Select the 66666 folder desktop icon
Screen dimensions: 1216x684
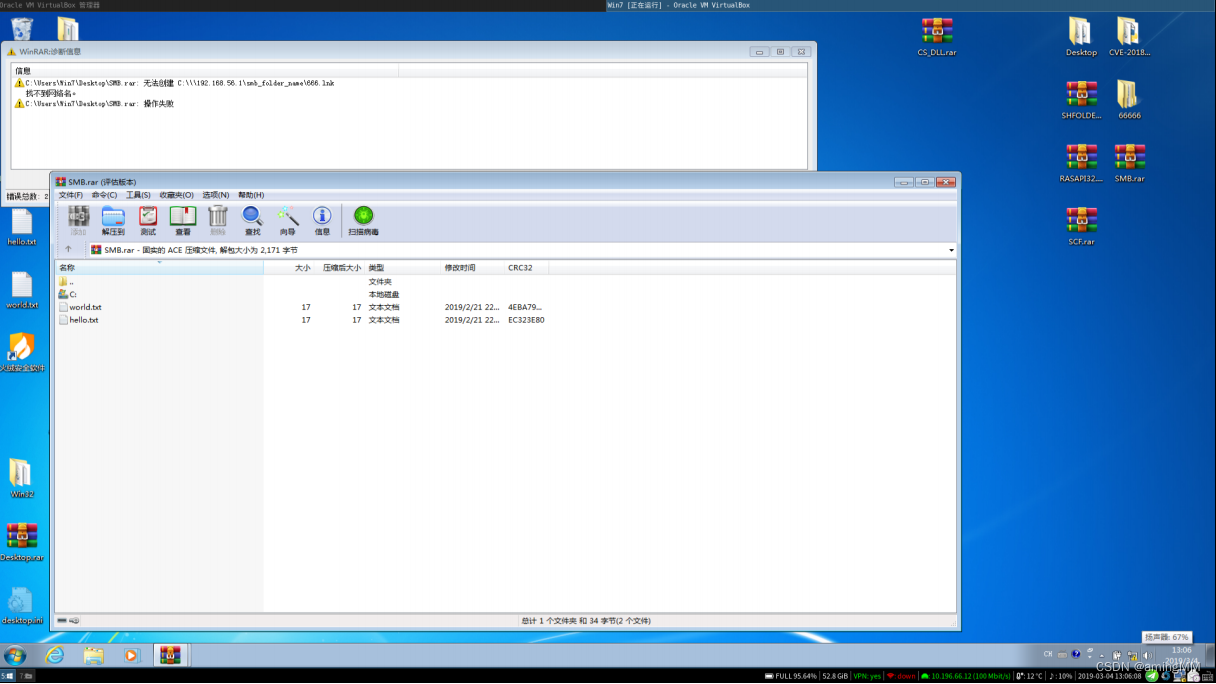[1129, 99]
